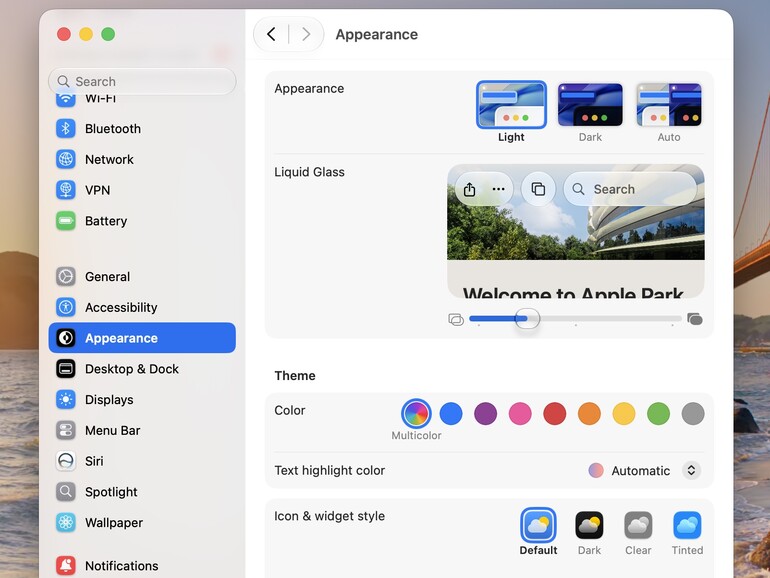The width and height of the screenshot is (770, 578).
Task: Click the General gear icon
Action: [65, 276]
